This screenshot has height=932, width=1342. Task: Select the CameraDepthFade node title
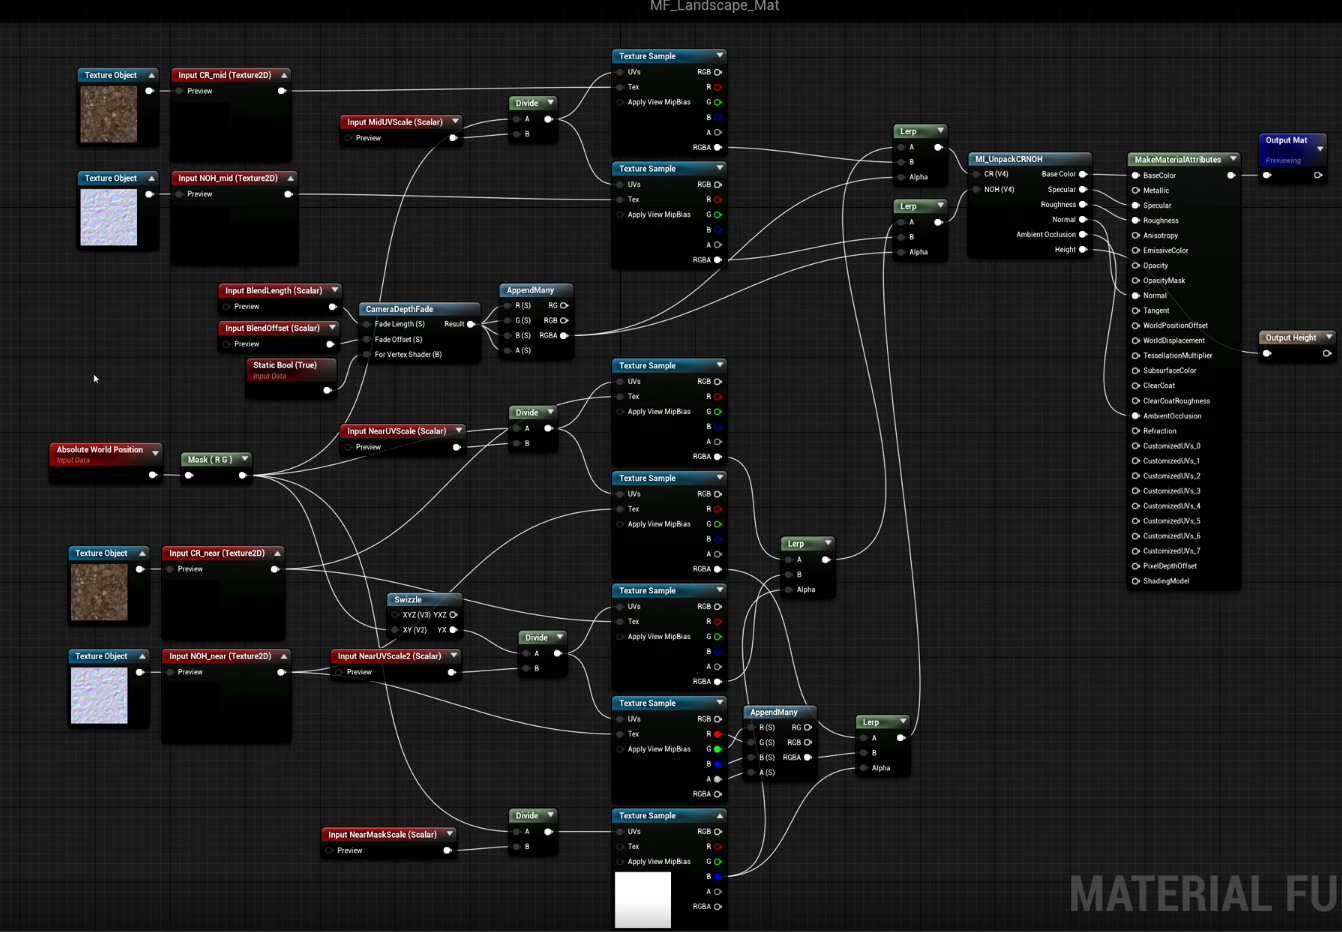click(x=399, y=309)
